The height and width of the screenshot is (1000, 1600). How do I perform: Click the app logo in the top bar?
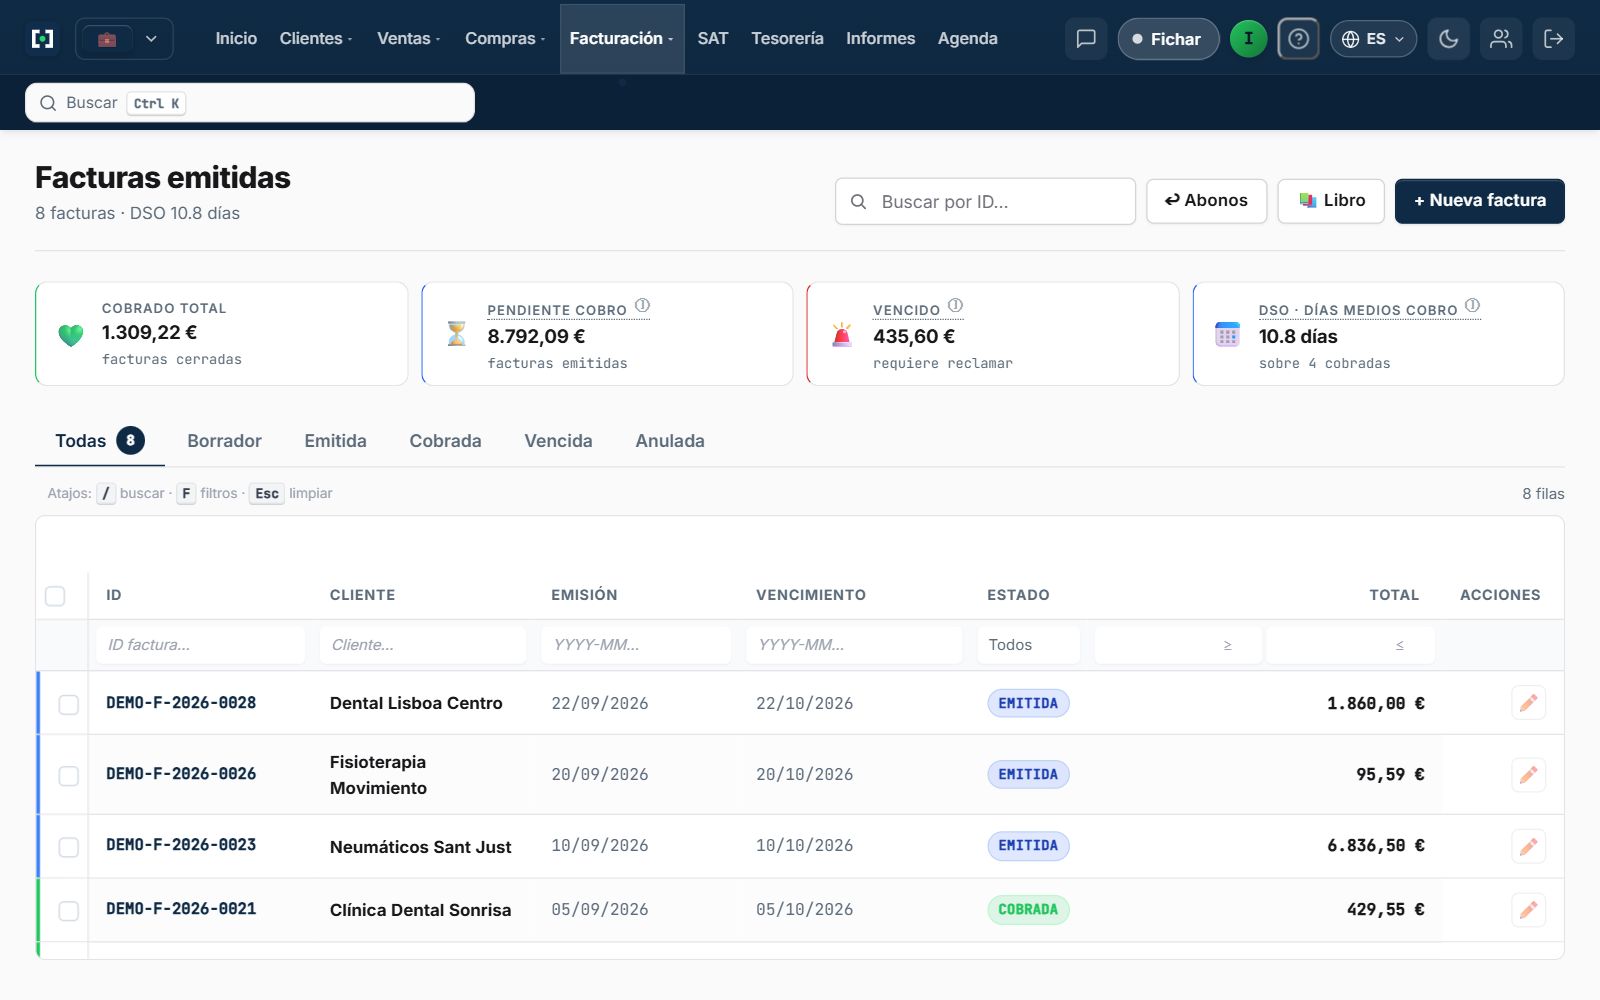pyautogui.click(x=42, y=39)
